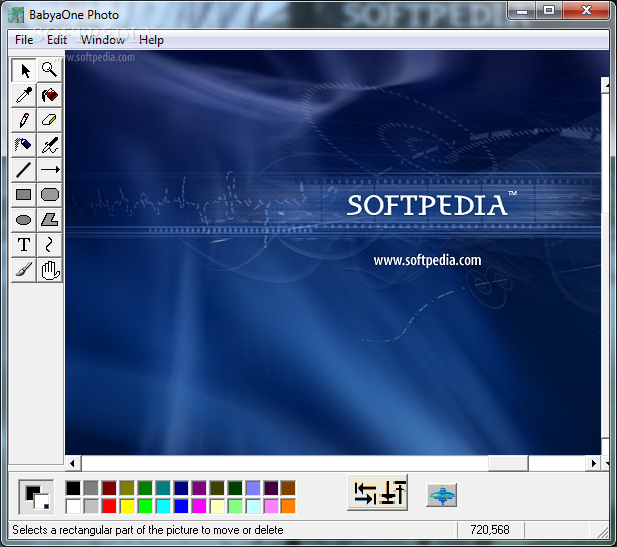Click the foreground/background color indicator
The width and height of the screenshot is (617, 547).
(x=36, y=497)
